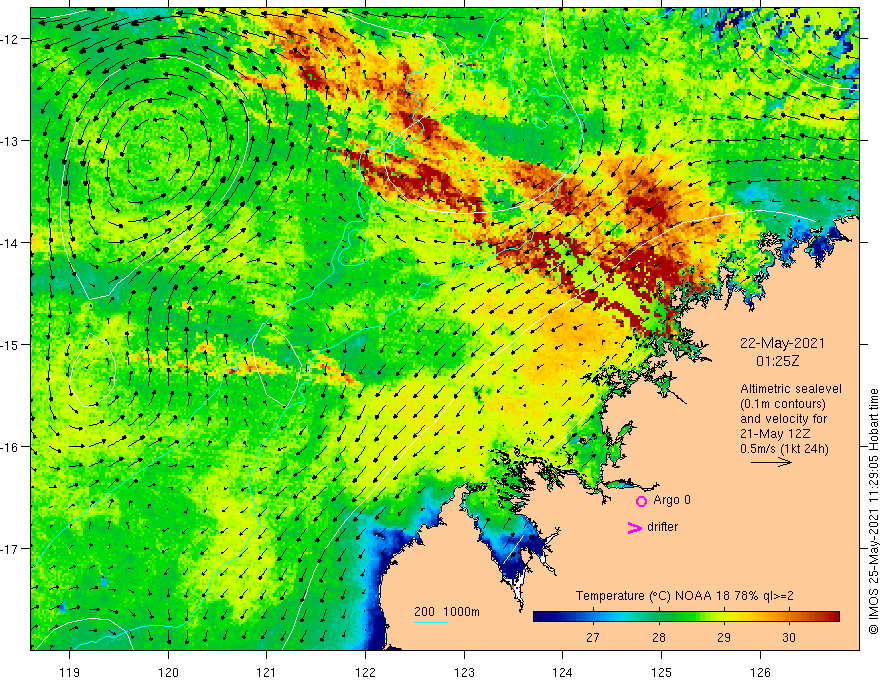This screenshot has height=680, width=880.
Task: Click the temperature color scale bar
Action: point(686,617)
